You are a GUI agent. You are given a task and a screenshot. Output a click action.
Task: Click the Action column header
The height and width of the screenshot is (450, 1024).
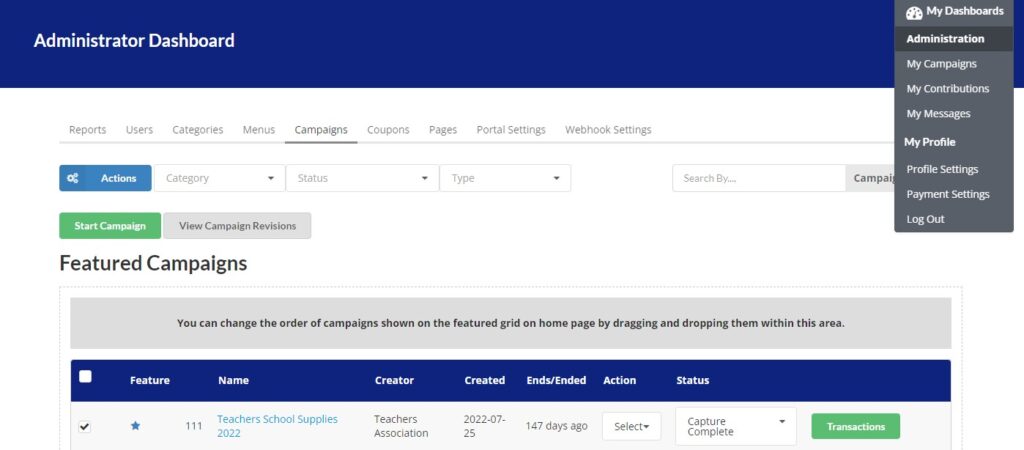tap(620, 380)
